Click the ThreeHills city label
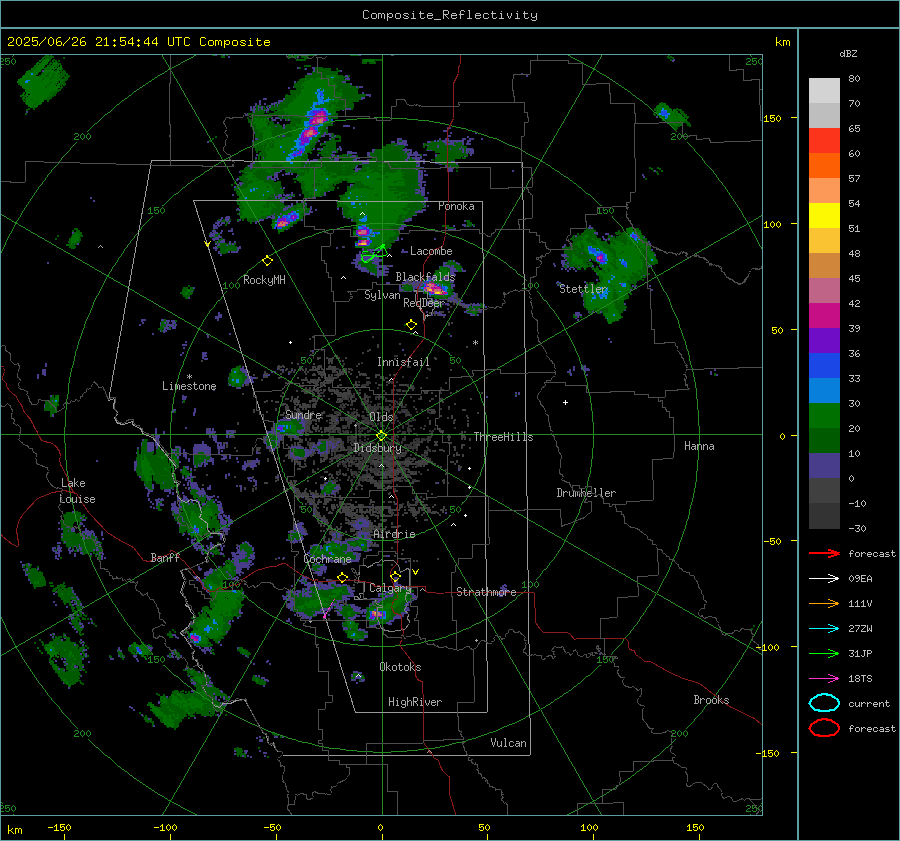 pos(503,437)
